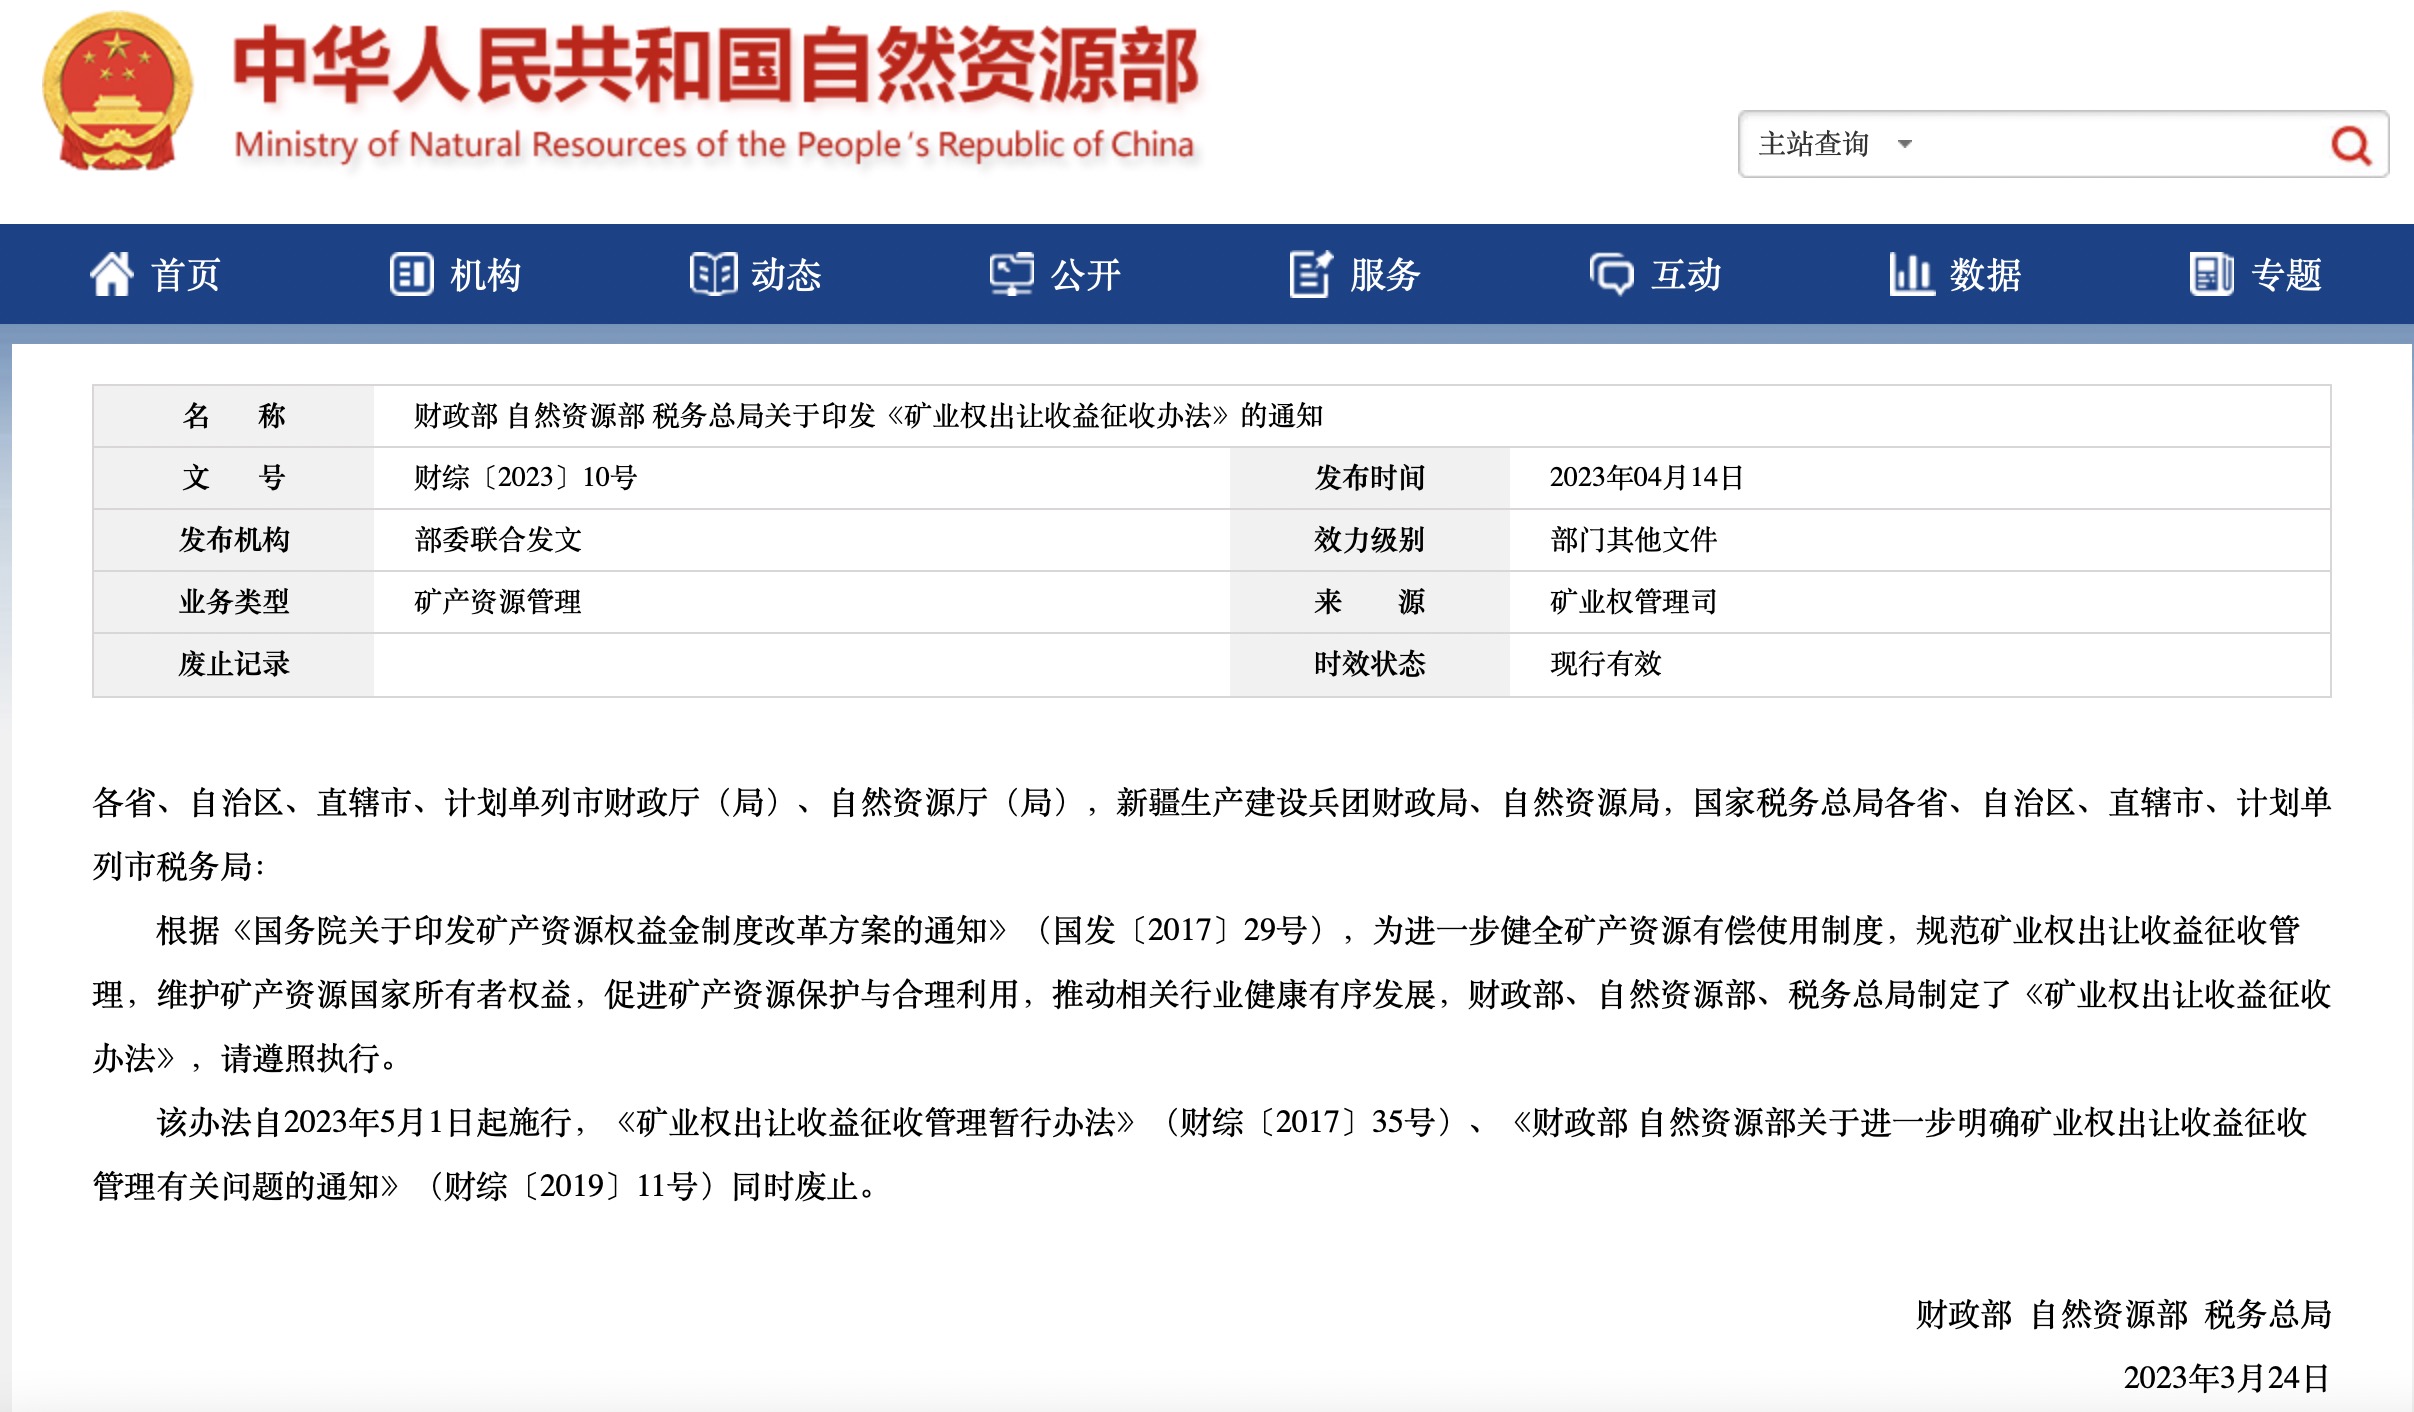This screenshot has width=2414, height=1412.
Task: Click the document number 财综〔2023〕10号
Action: [526, 478]
